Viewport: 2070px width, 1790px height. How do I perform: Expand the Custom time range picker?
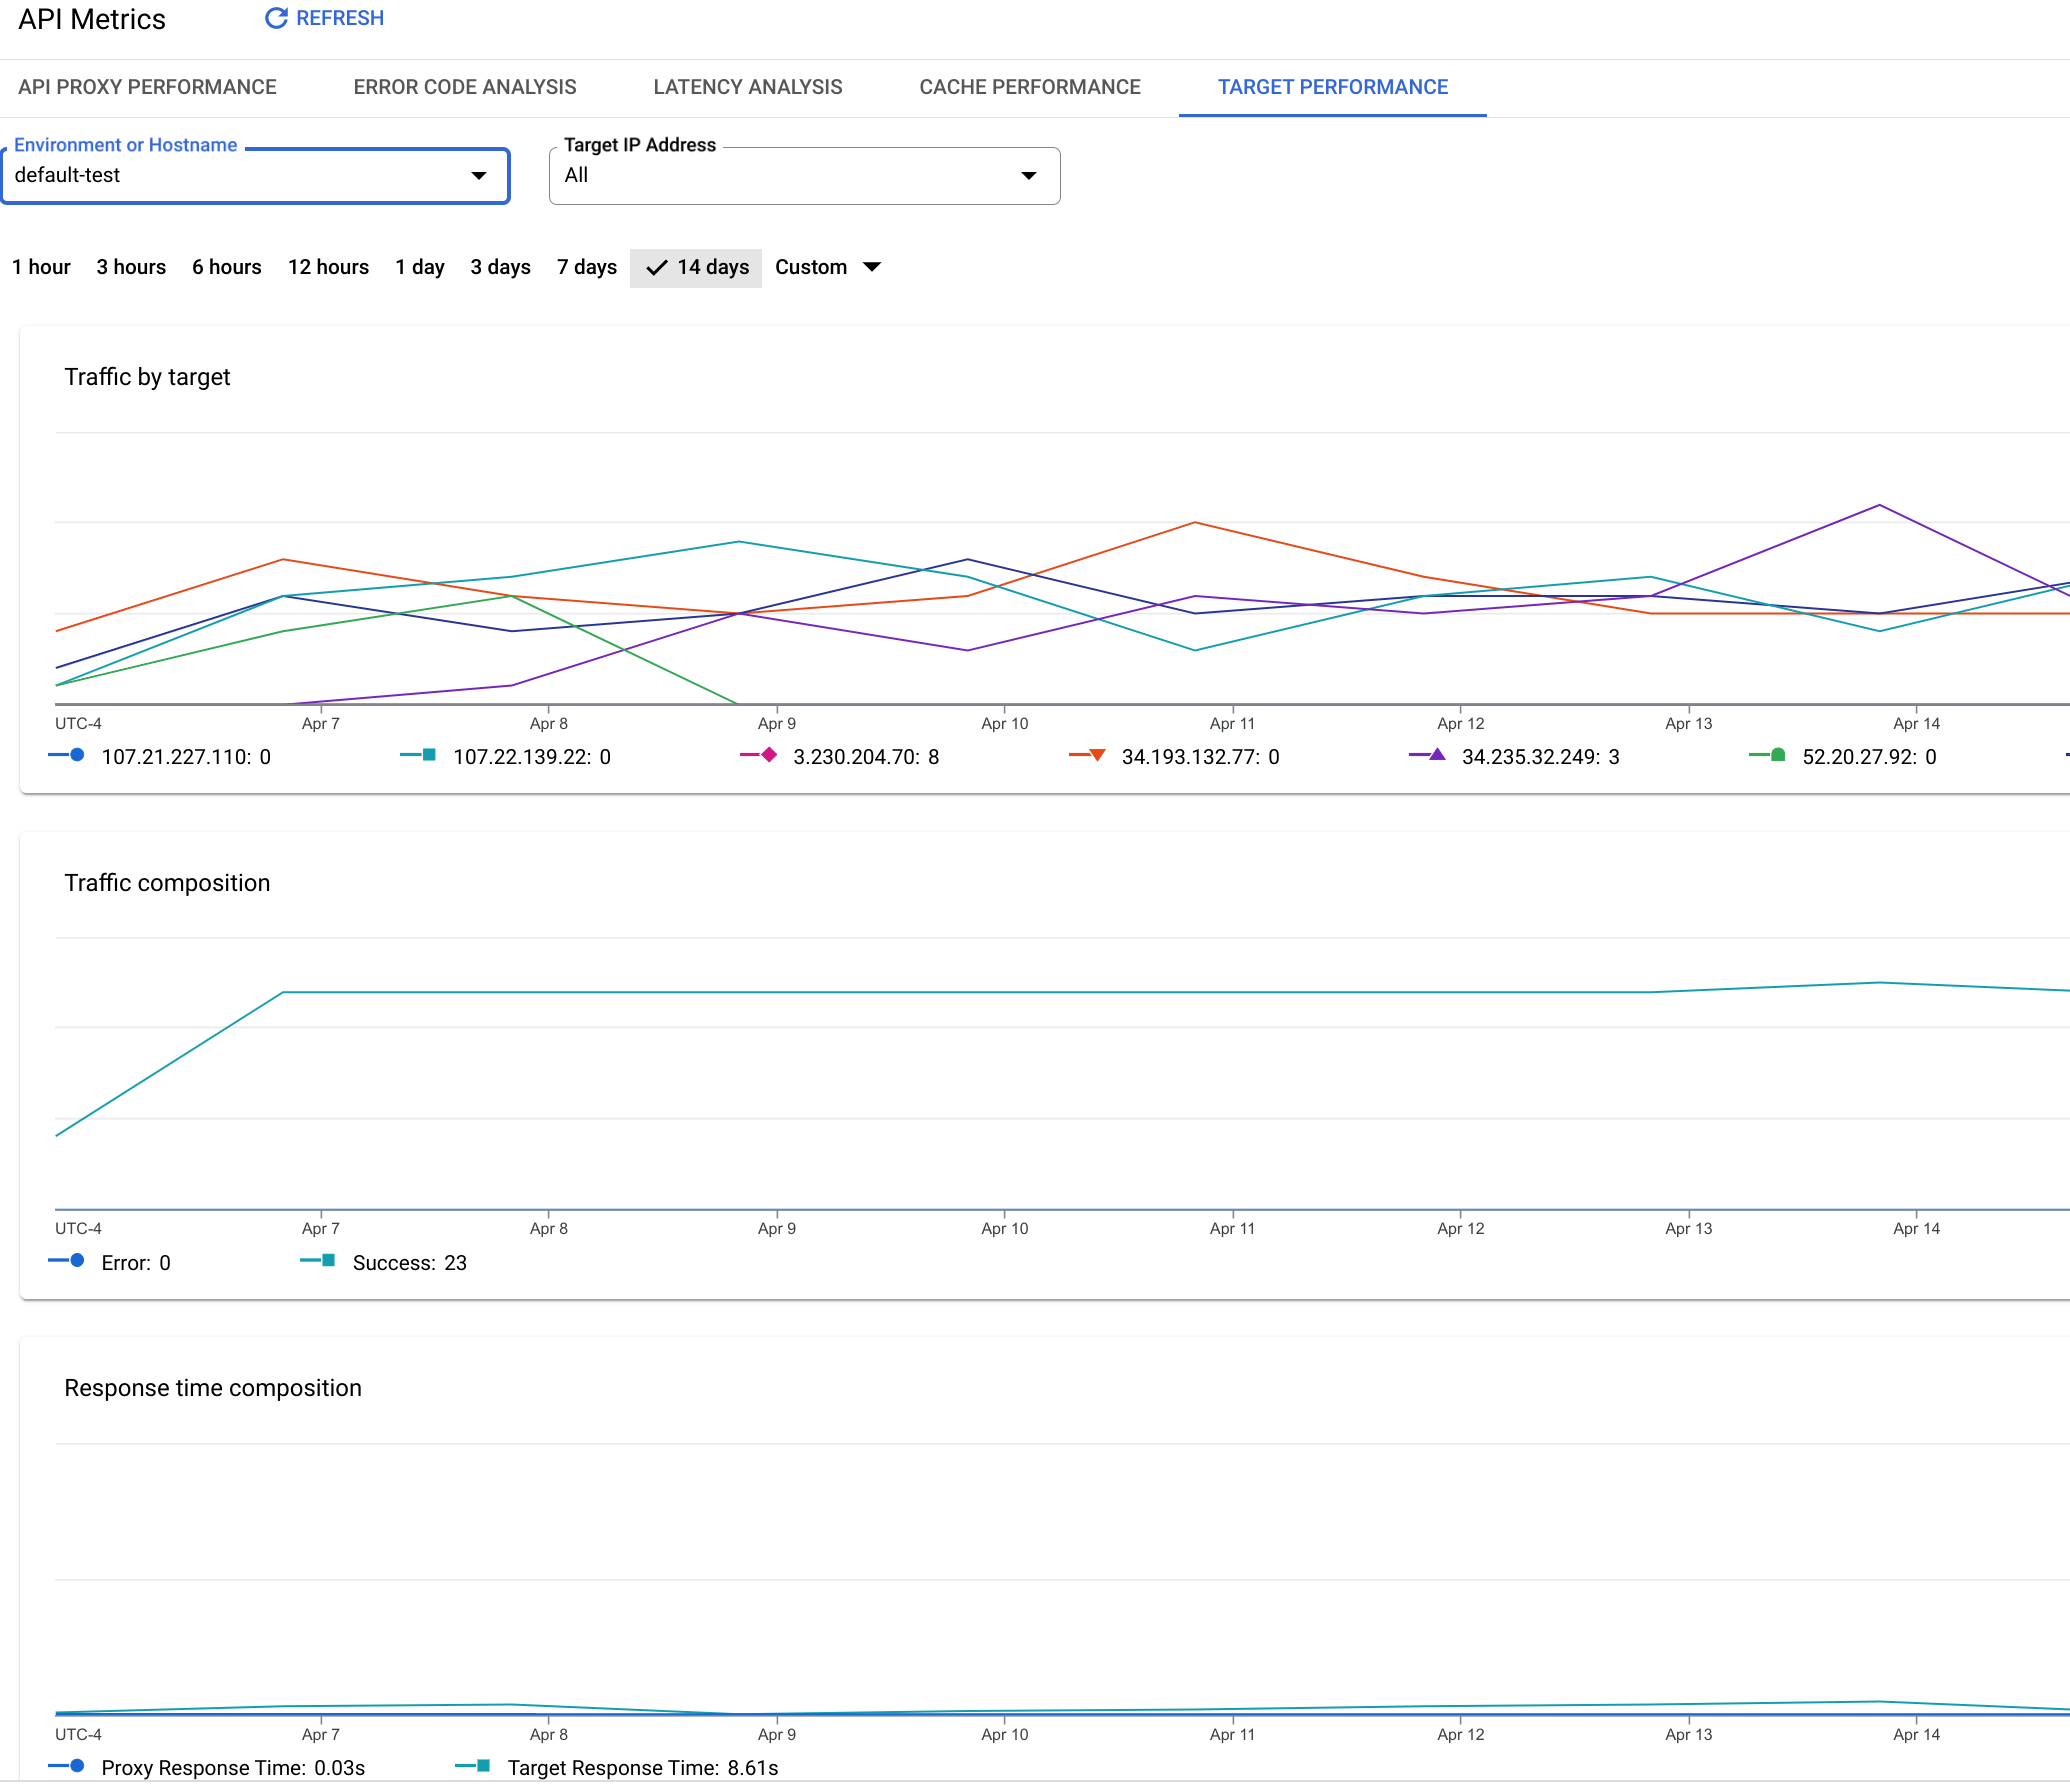[875, 268]
